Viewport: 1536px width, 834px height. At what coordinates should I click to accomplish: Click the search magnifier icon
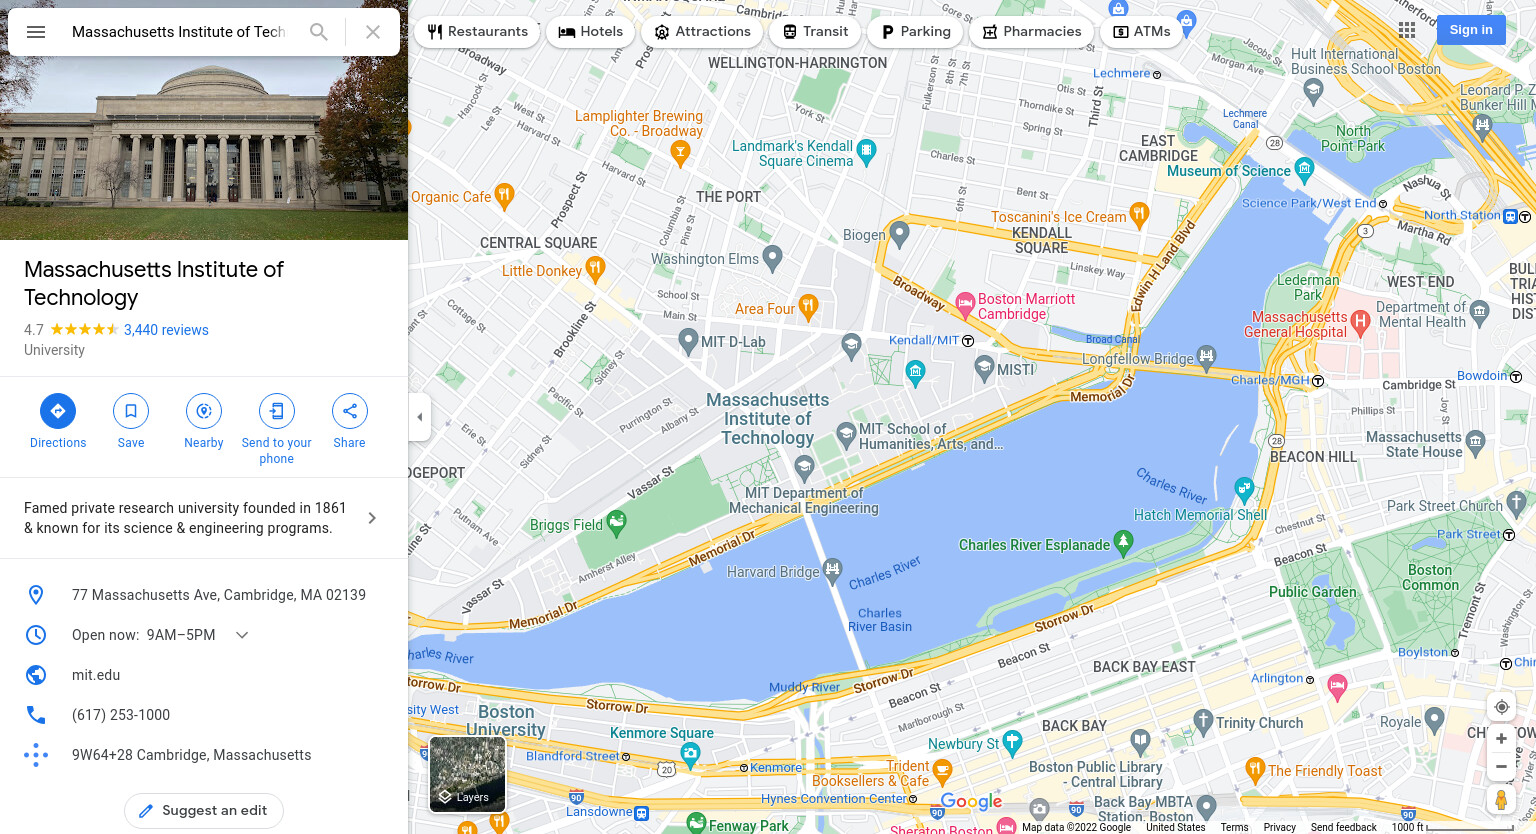coord(319,32)
